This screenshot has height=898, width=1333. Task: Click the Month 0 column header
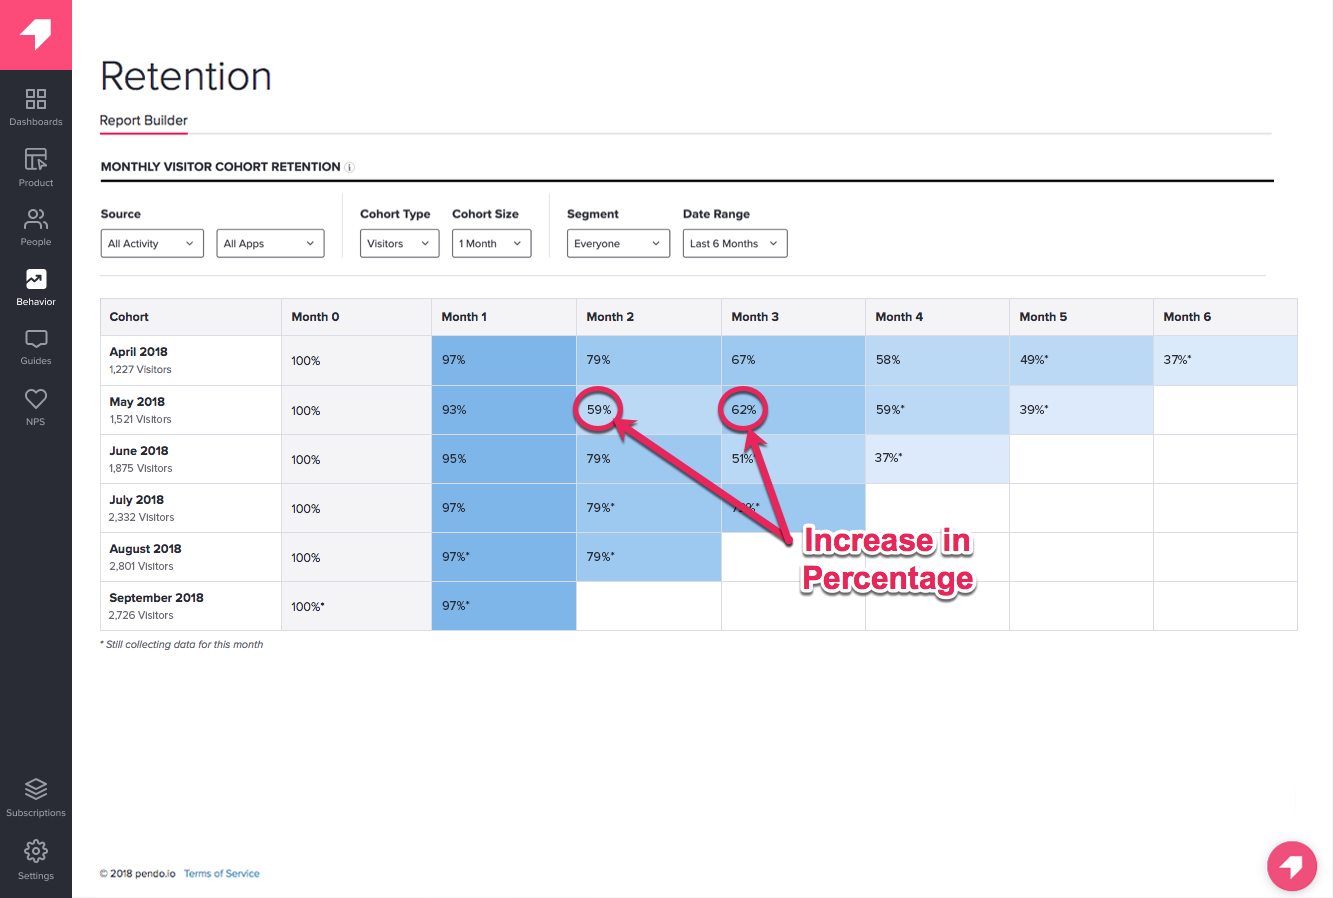tap(356, 317)
